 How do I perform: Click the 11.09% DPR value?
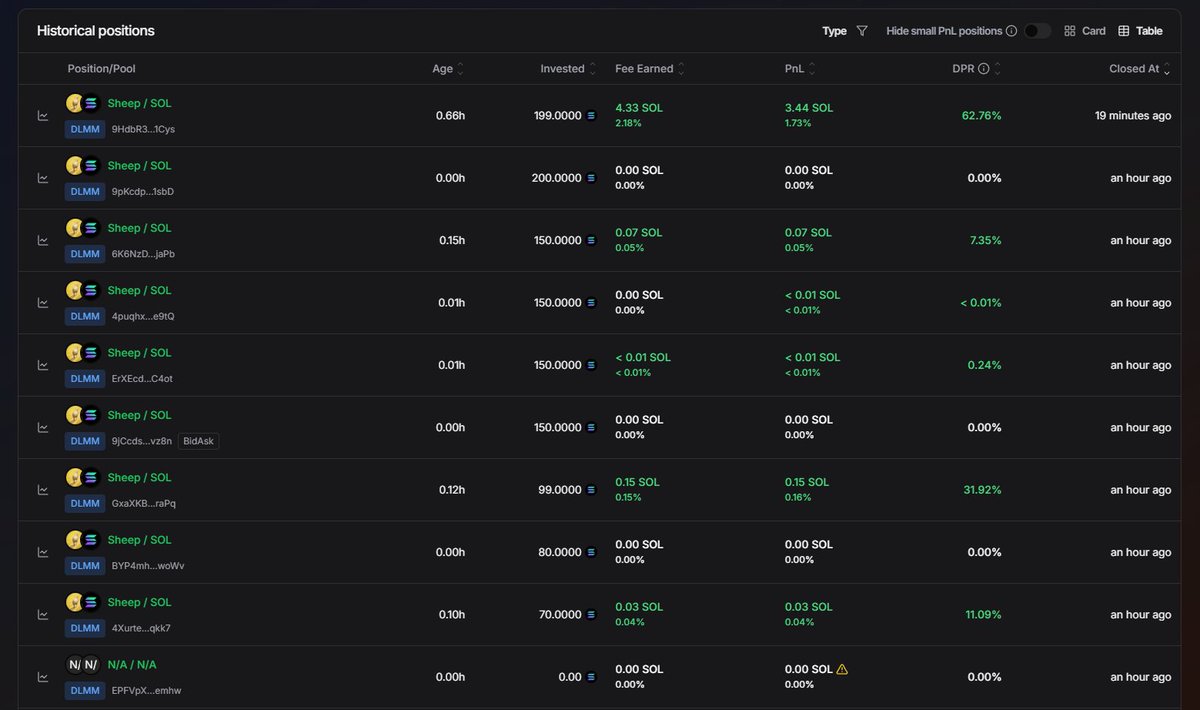pos(983,615)
